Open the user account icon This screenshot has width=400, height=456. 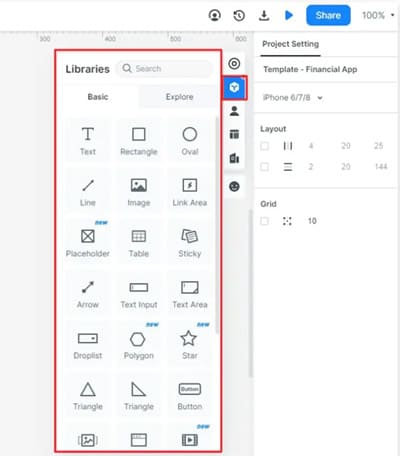[215, 15]
